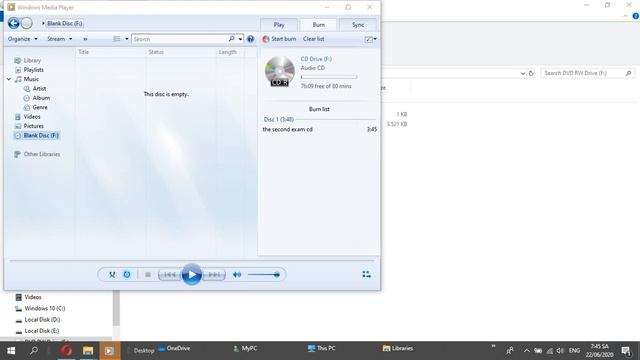
Task: Refresh the Explorer address bar
Action: [531, 73]
